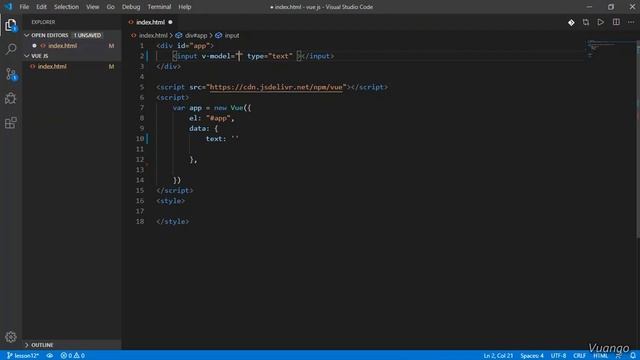The width and height of the screenshot is (640, 360).
Task: Open changes compare icon in editor toolbar
Action: coord(586,22)
